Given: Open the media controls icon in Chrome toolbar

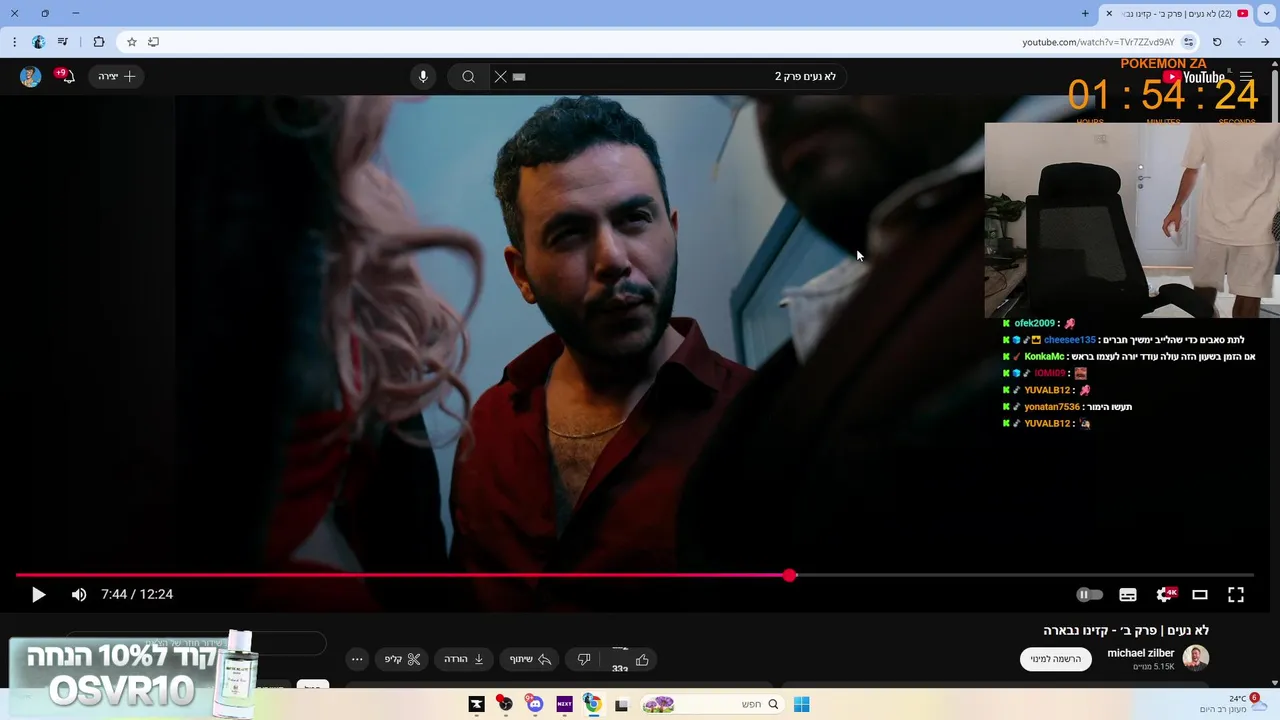Looking at the screenshot, I should click(x=63, y=42).
